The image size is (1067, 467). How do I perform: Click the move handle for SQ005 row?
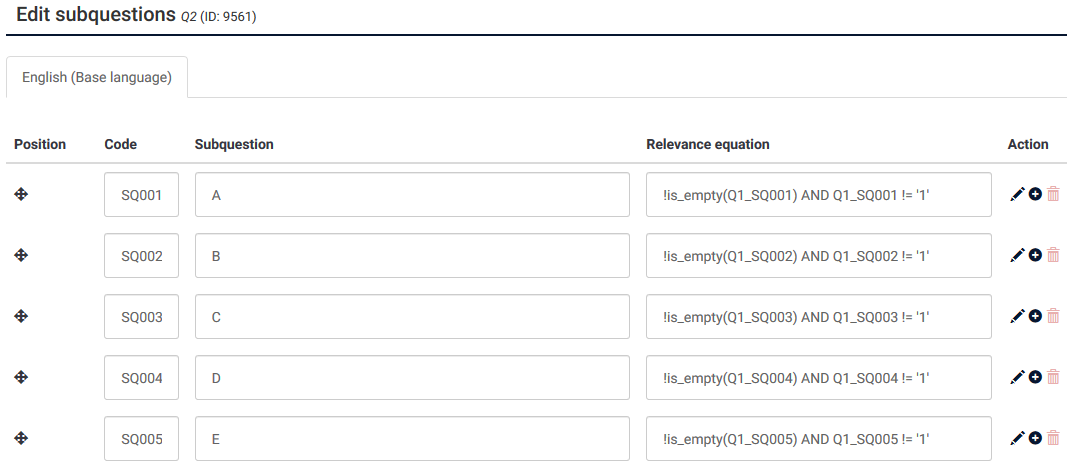(x=21, y=438)
